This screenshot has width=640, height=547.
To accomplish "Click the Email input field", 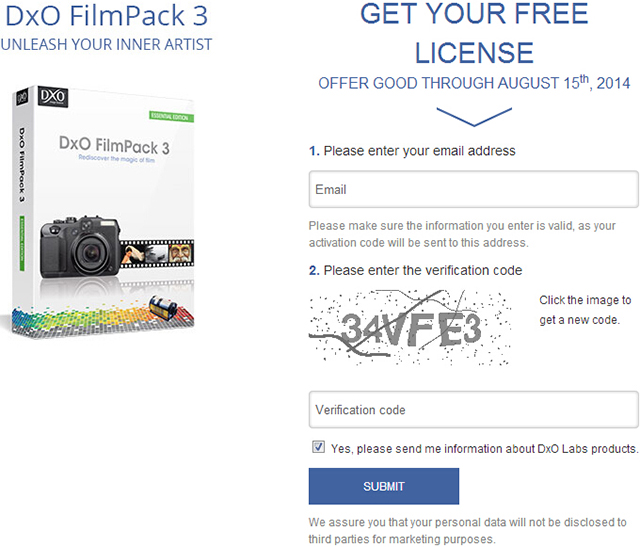I will (x=473, y=189).
